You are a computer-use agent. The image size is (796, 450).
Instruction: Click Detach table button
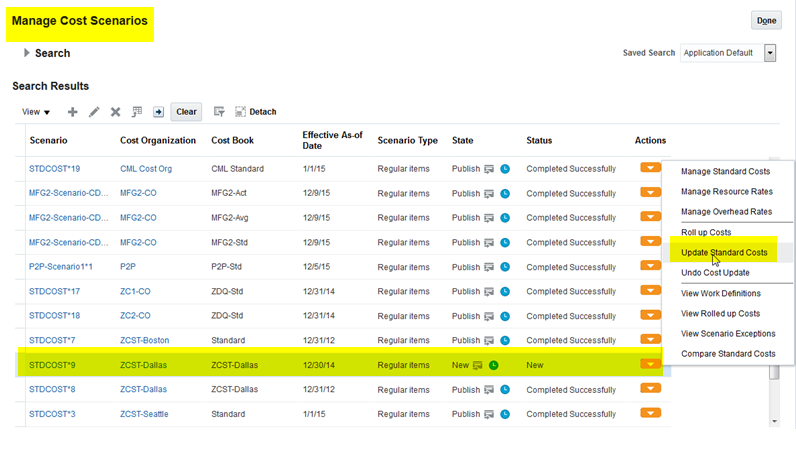click(255, 112)
